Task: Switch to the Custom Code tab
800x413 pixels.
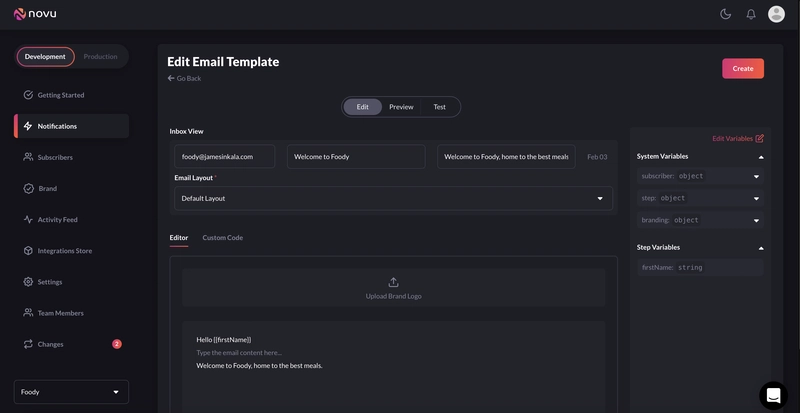Action: 222,238
